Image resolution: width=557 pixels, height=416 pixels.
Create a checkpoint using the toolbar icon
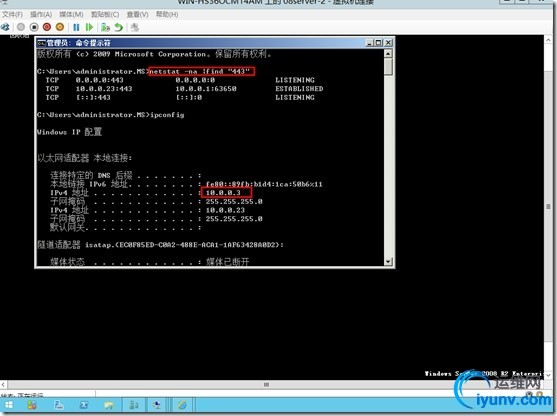coord(105,27)
